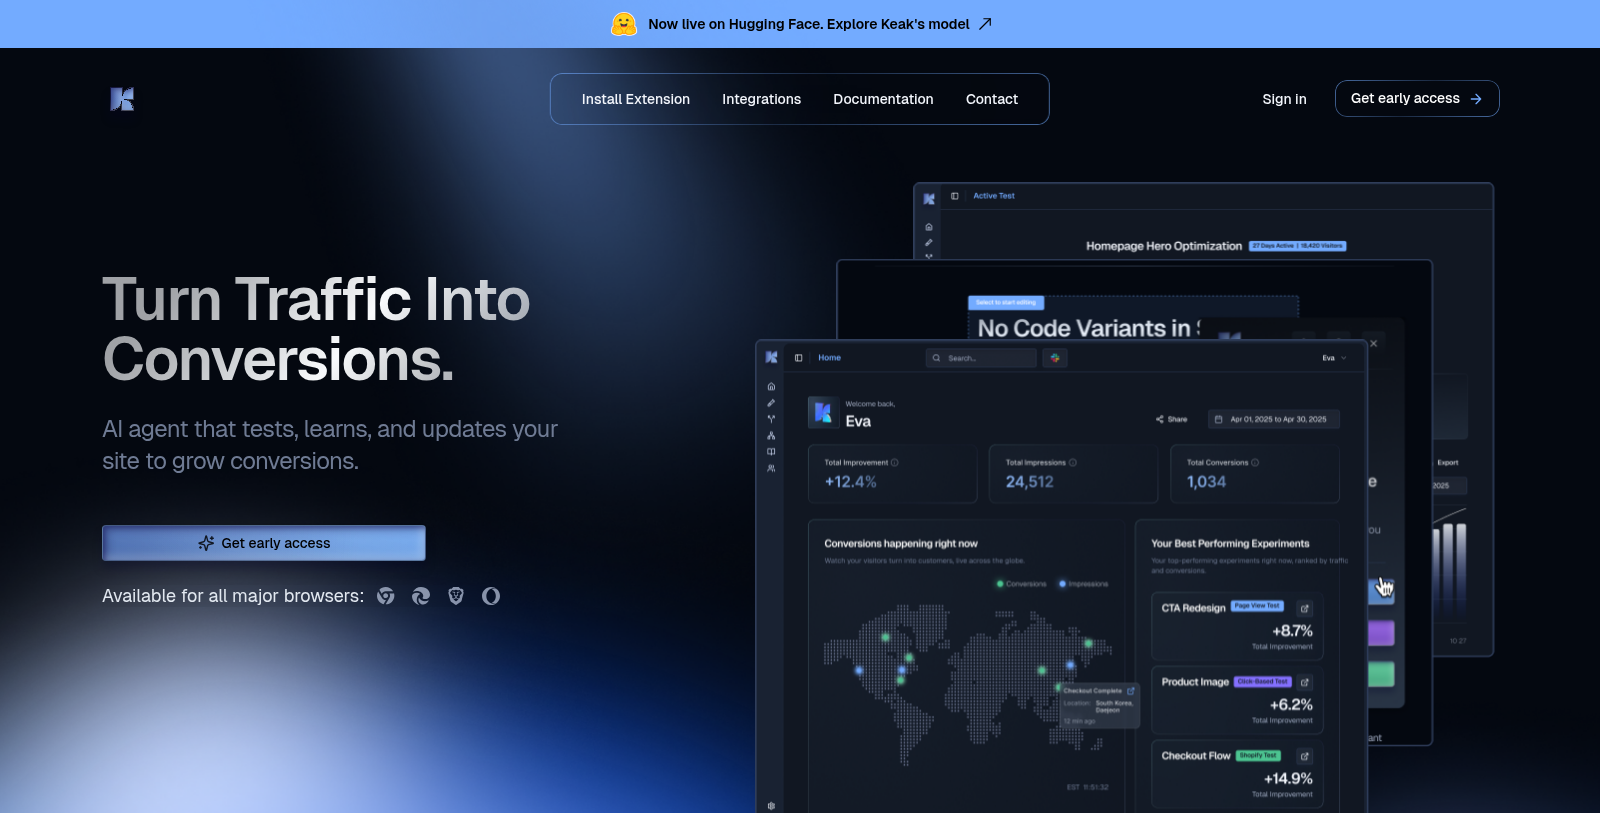Viewport: 1600px width, 813px height.
Task: Click the colorful integration icon next to Search
Action: tap(1055, 357)
